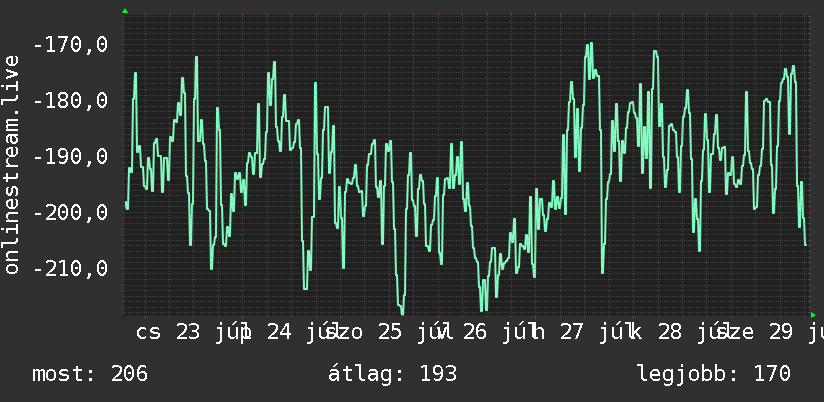This screenshot has height=402, width=824.
Task: Click the onlinestream.live vertical axis title
Action: coord(12,164)
